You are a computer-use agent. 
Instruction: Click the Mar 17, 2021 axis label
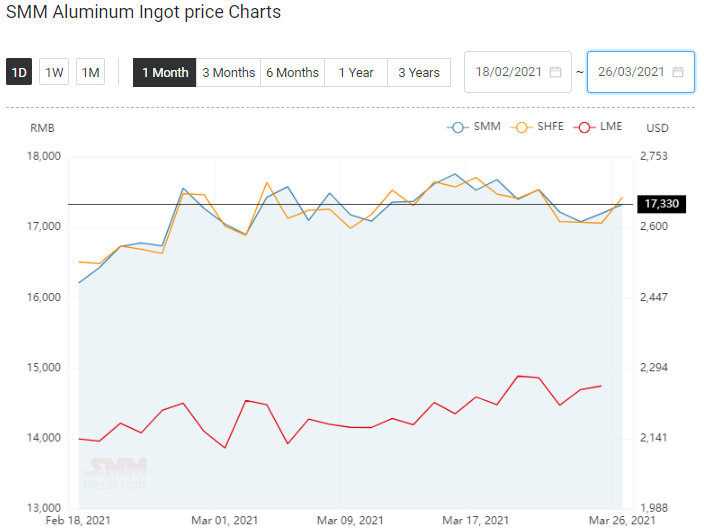point(475,520)
